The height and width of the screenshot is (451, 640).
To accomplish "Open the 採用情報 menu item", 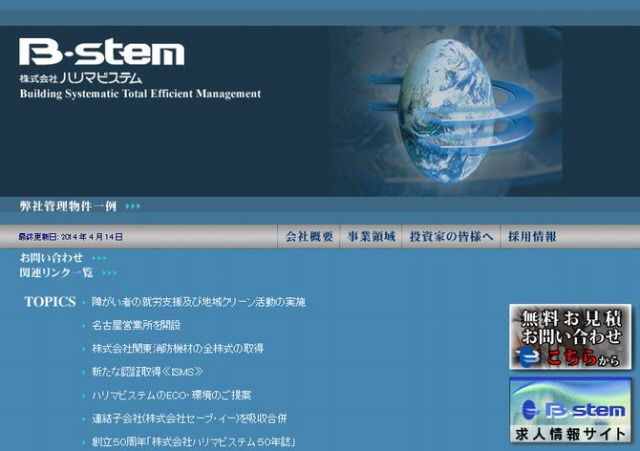I will tap(532, 236).
